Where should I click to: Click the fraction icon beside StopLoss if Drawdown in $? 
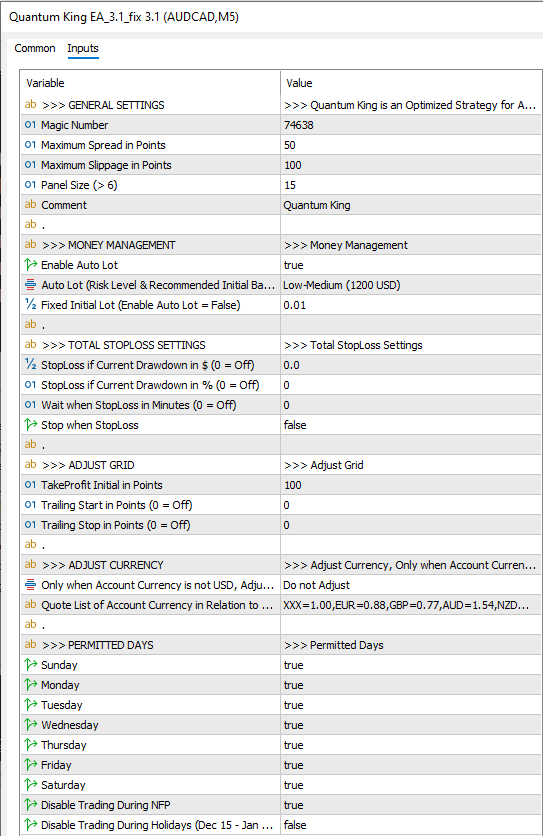(x=30, y=365)
